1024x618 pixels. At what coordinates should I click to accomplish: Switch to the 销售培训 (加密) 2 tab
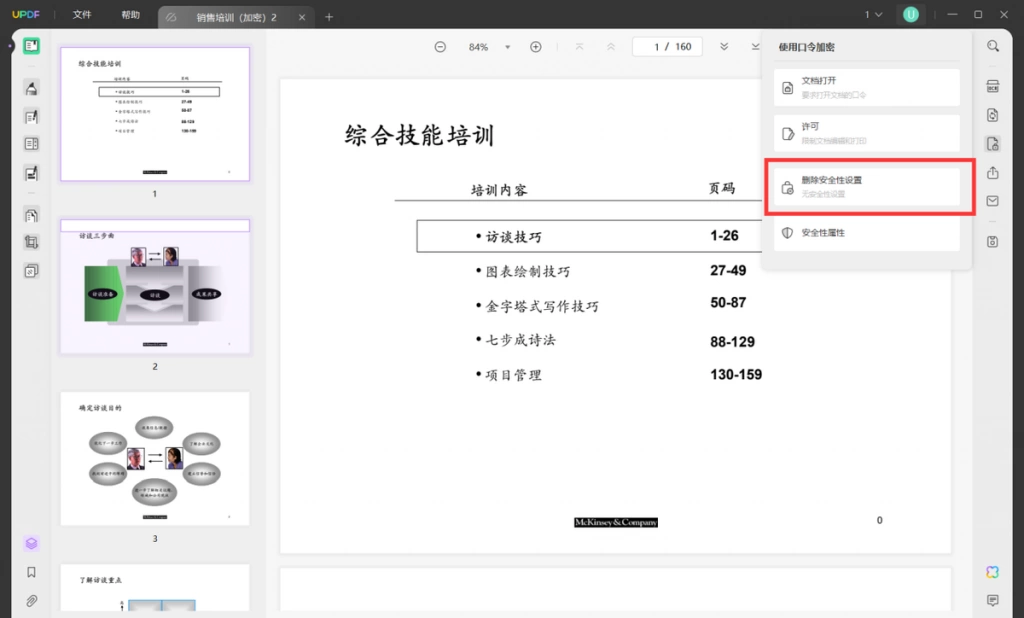click(x=236, y=18)
